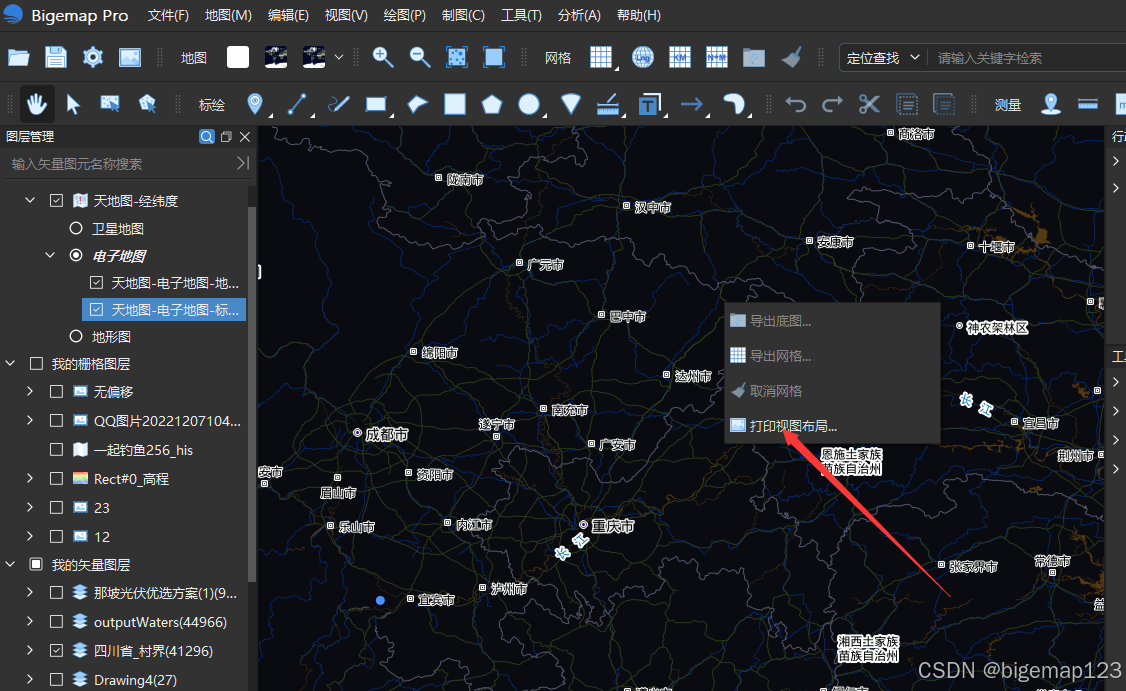The width and height of the screenshot is (1126, 691).
Task: Toggle the 一起钓鱼256_his checkbox
Action: coord(56,450)
